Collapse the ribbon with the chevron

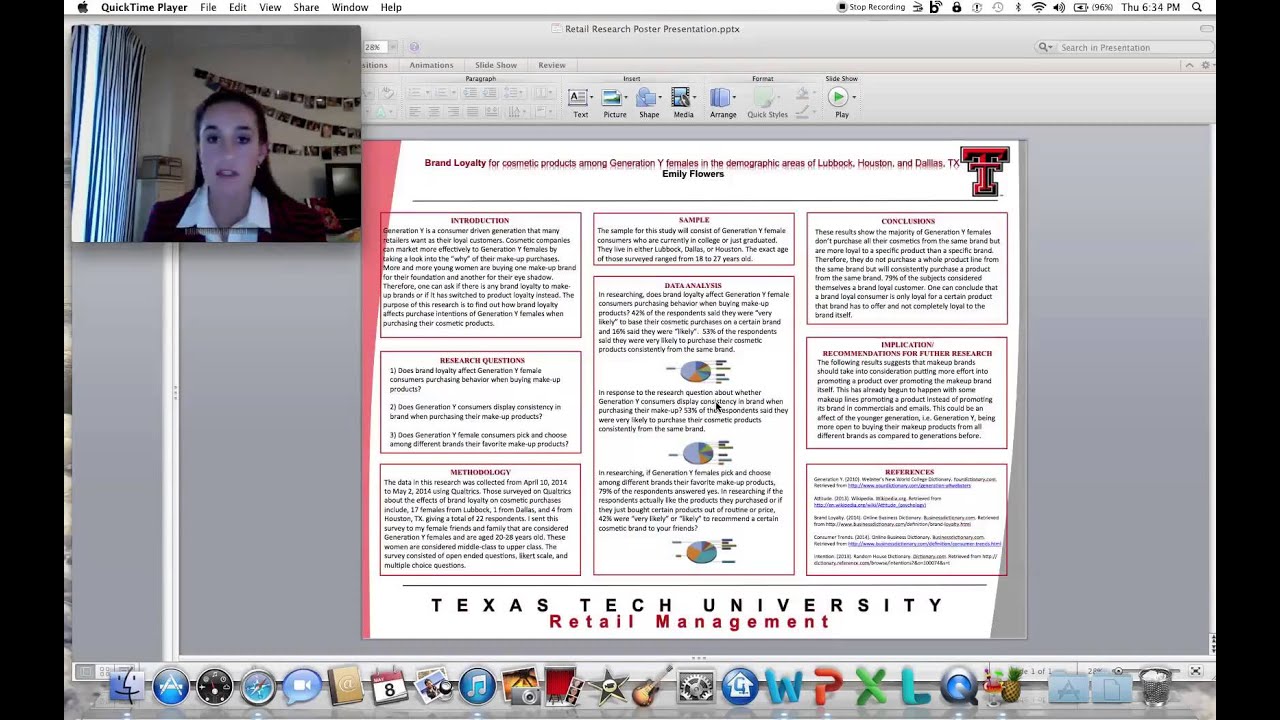tap(1190, 65)
